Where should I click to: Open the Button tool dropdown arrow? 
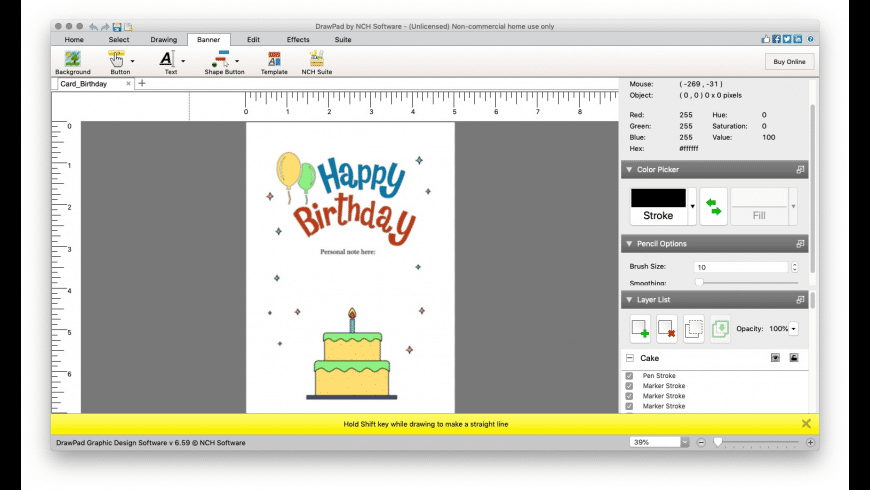[x=132, y=61]
